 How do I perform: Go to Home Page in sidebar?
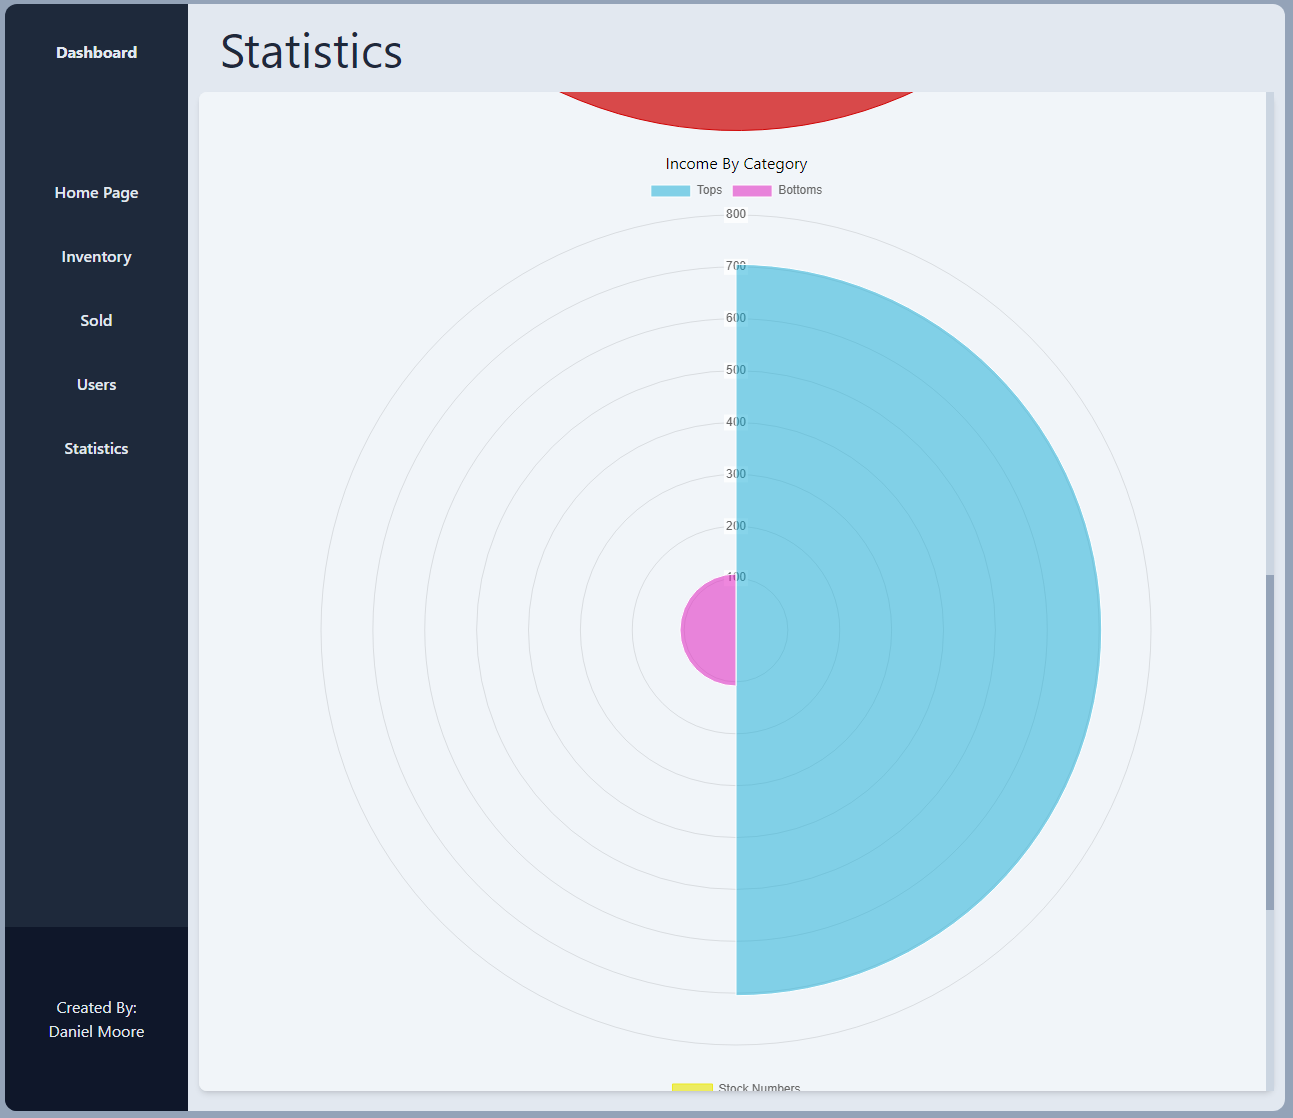96,193
